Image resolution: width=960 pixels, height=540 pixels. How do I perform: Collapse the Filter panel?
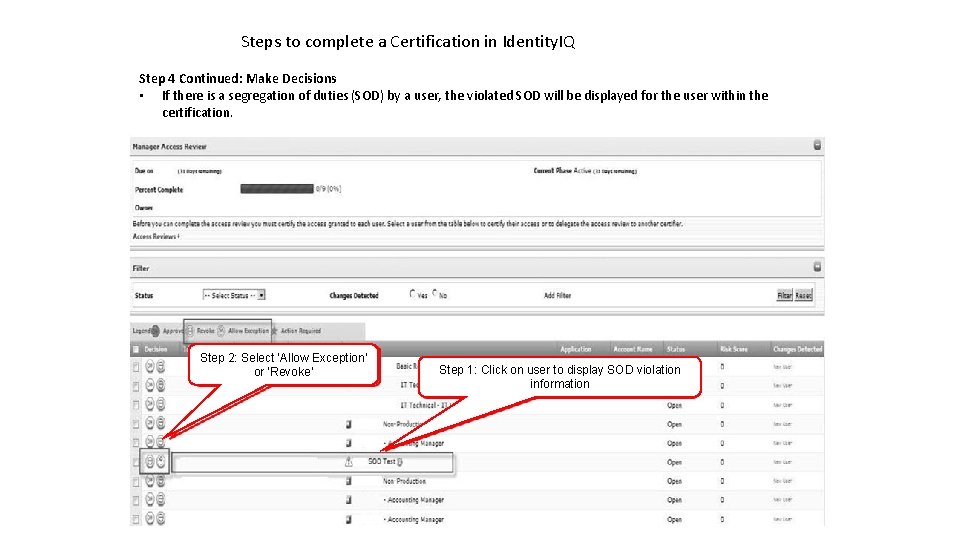point(817,267)
